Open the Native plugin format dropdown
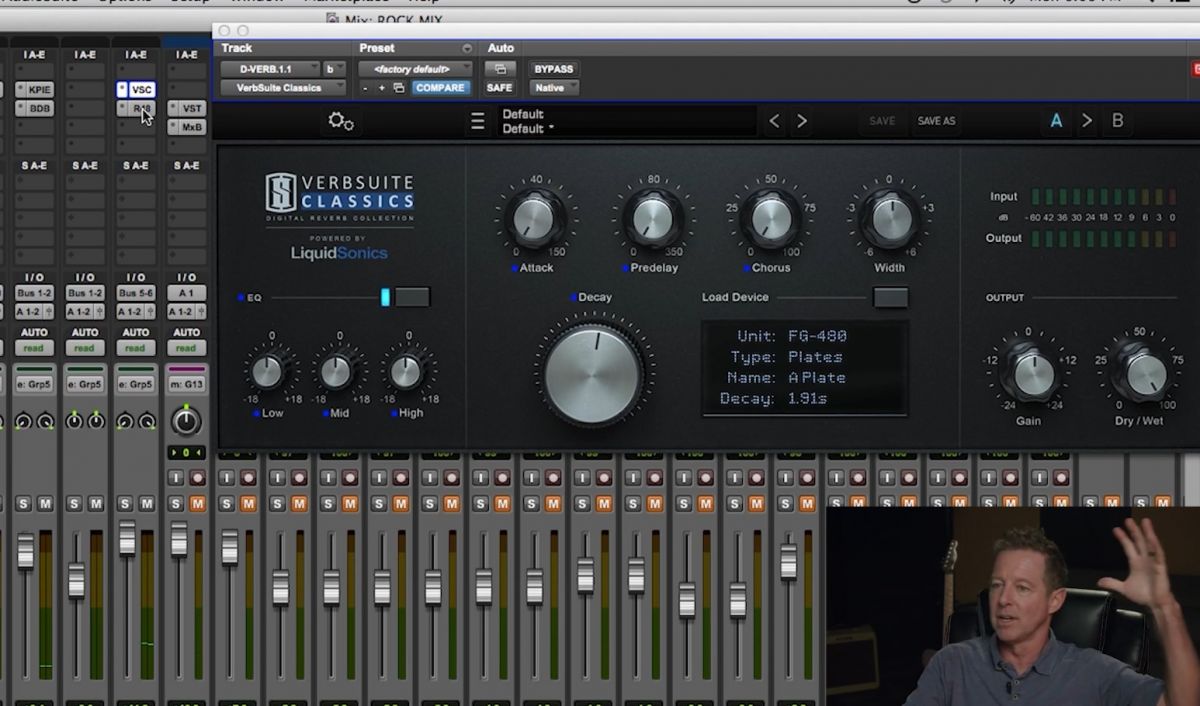Image resolution: width=1200 pixels, height=706 pixels. click(x=553, y=88)
